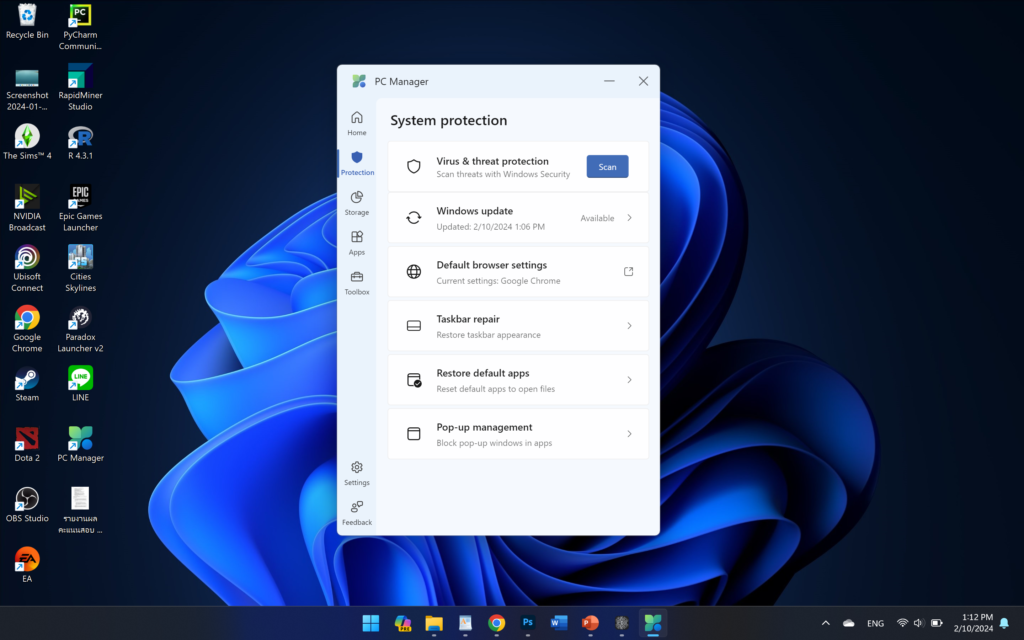Select the R 4.3.1 desktop shortcut

pyautogui.click(x=80, y=142)
